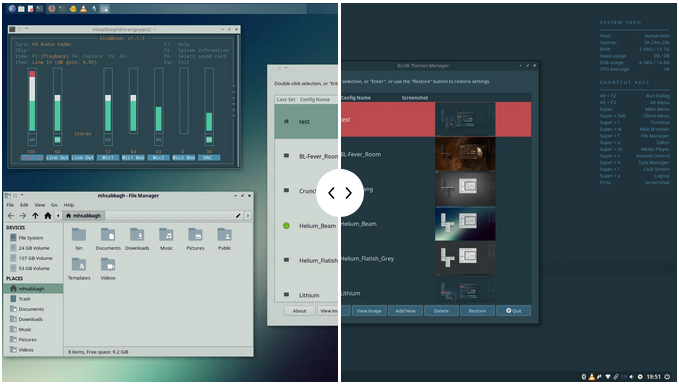The image size is (679, 384).
Task: Click the Restore button in Themes Manager
Action: [x=477, y=311]
